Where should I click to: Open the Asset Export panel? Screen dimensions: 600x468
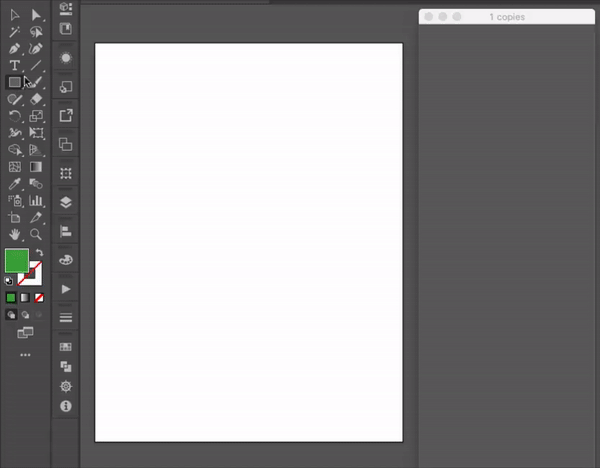pyautogui.click(x=66, y=116)
